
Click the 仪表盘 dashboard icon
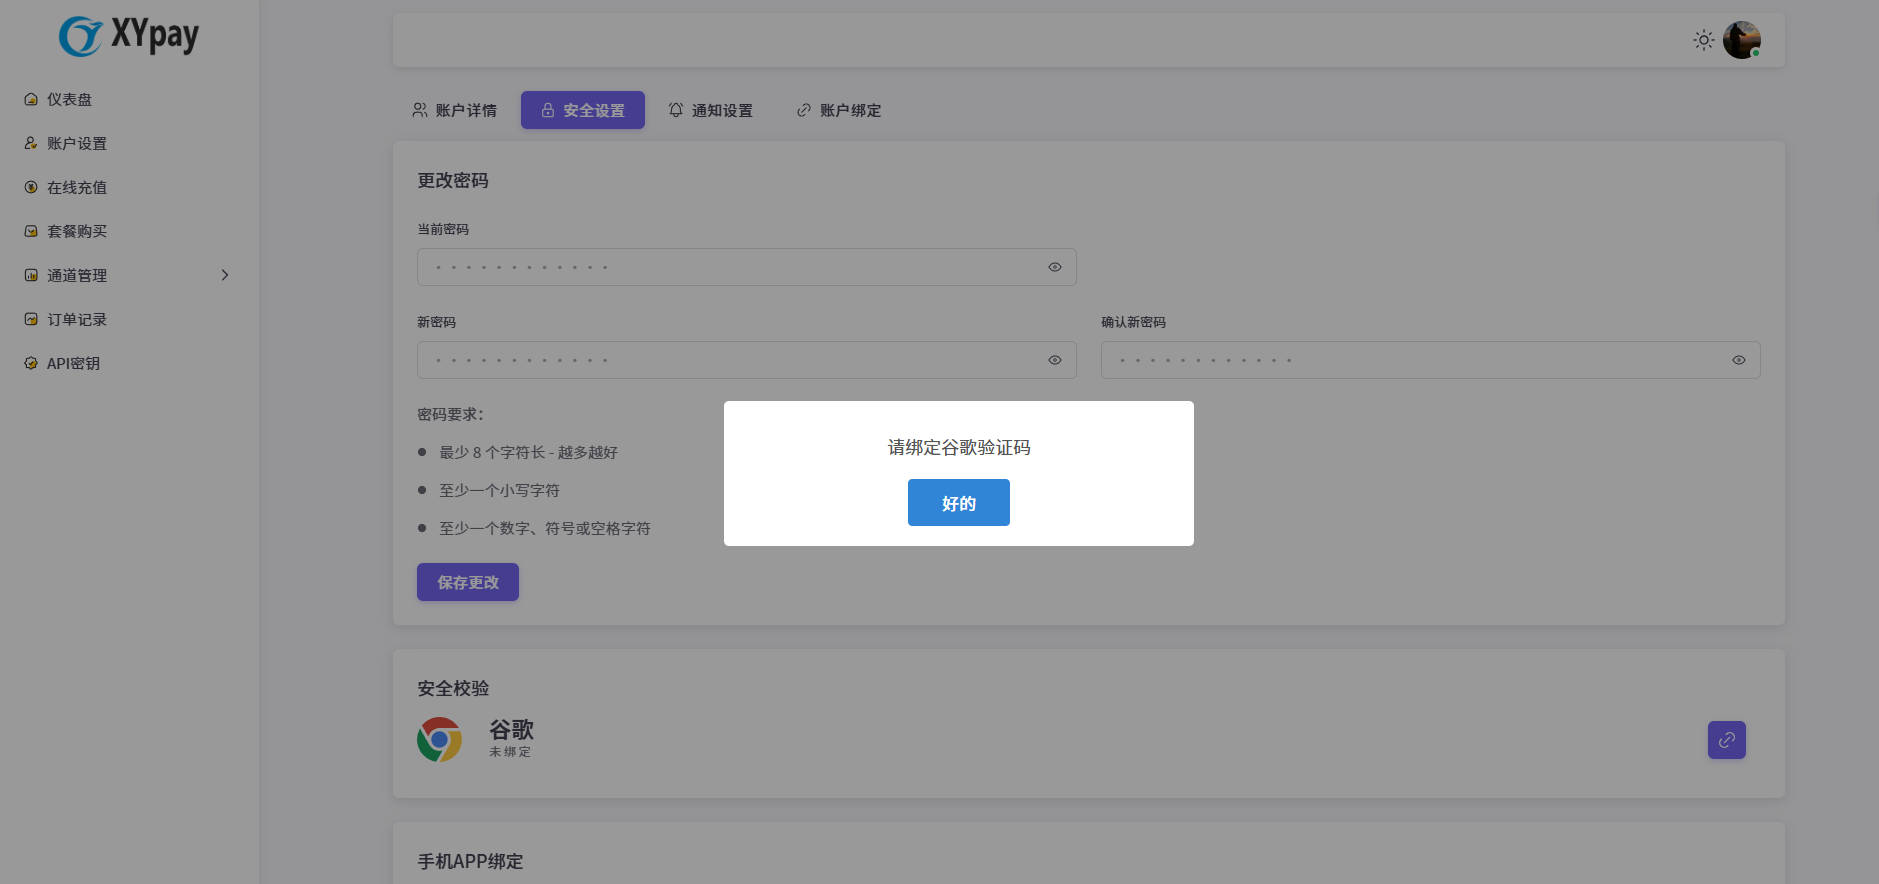[31, 99]
